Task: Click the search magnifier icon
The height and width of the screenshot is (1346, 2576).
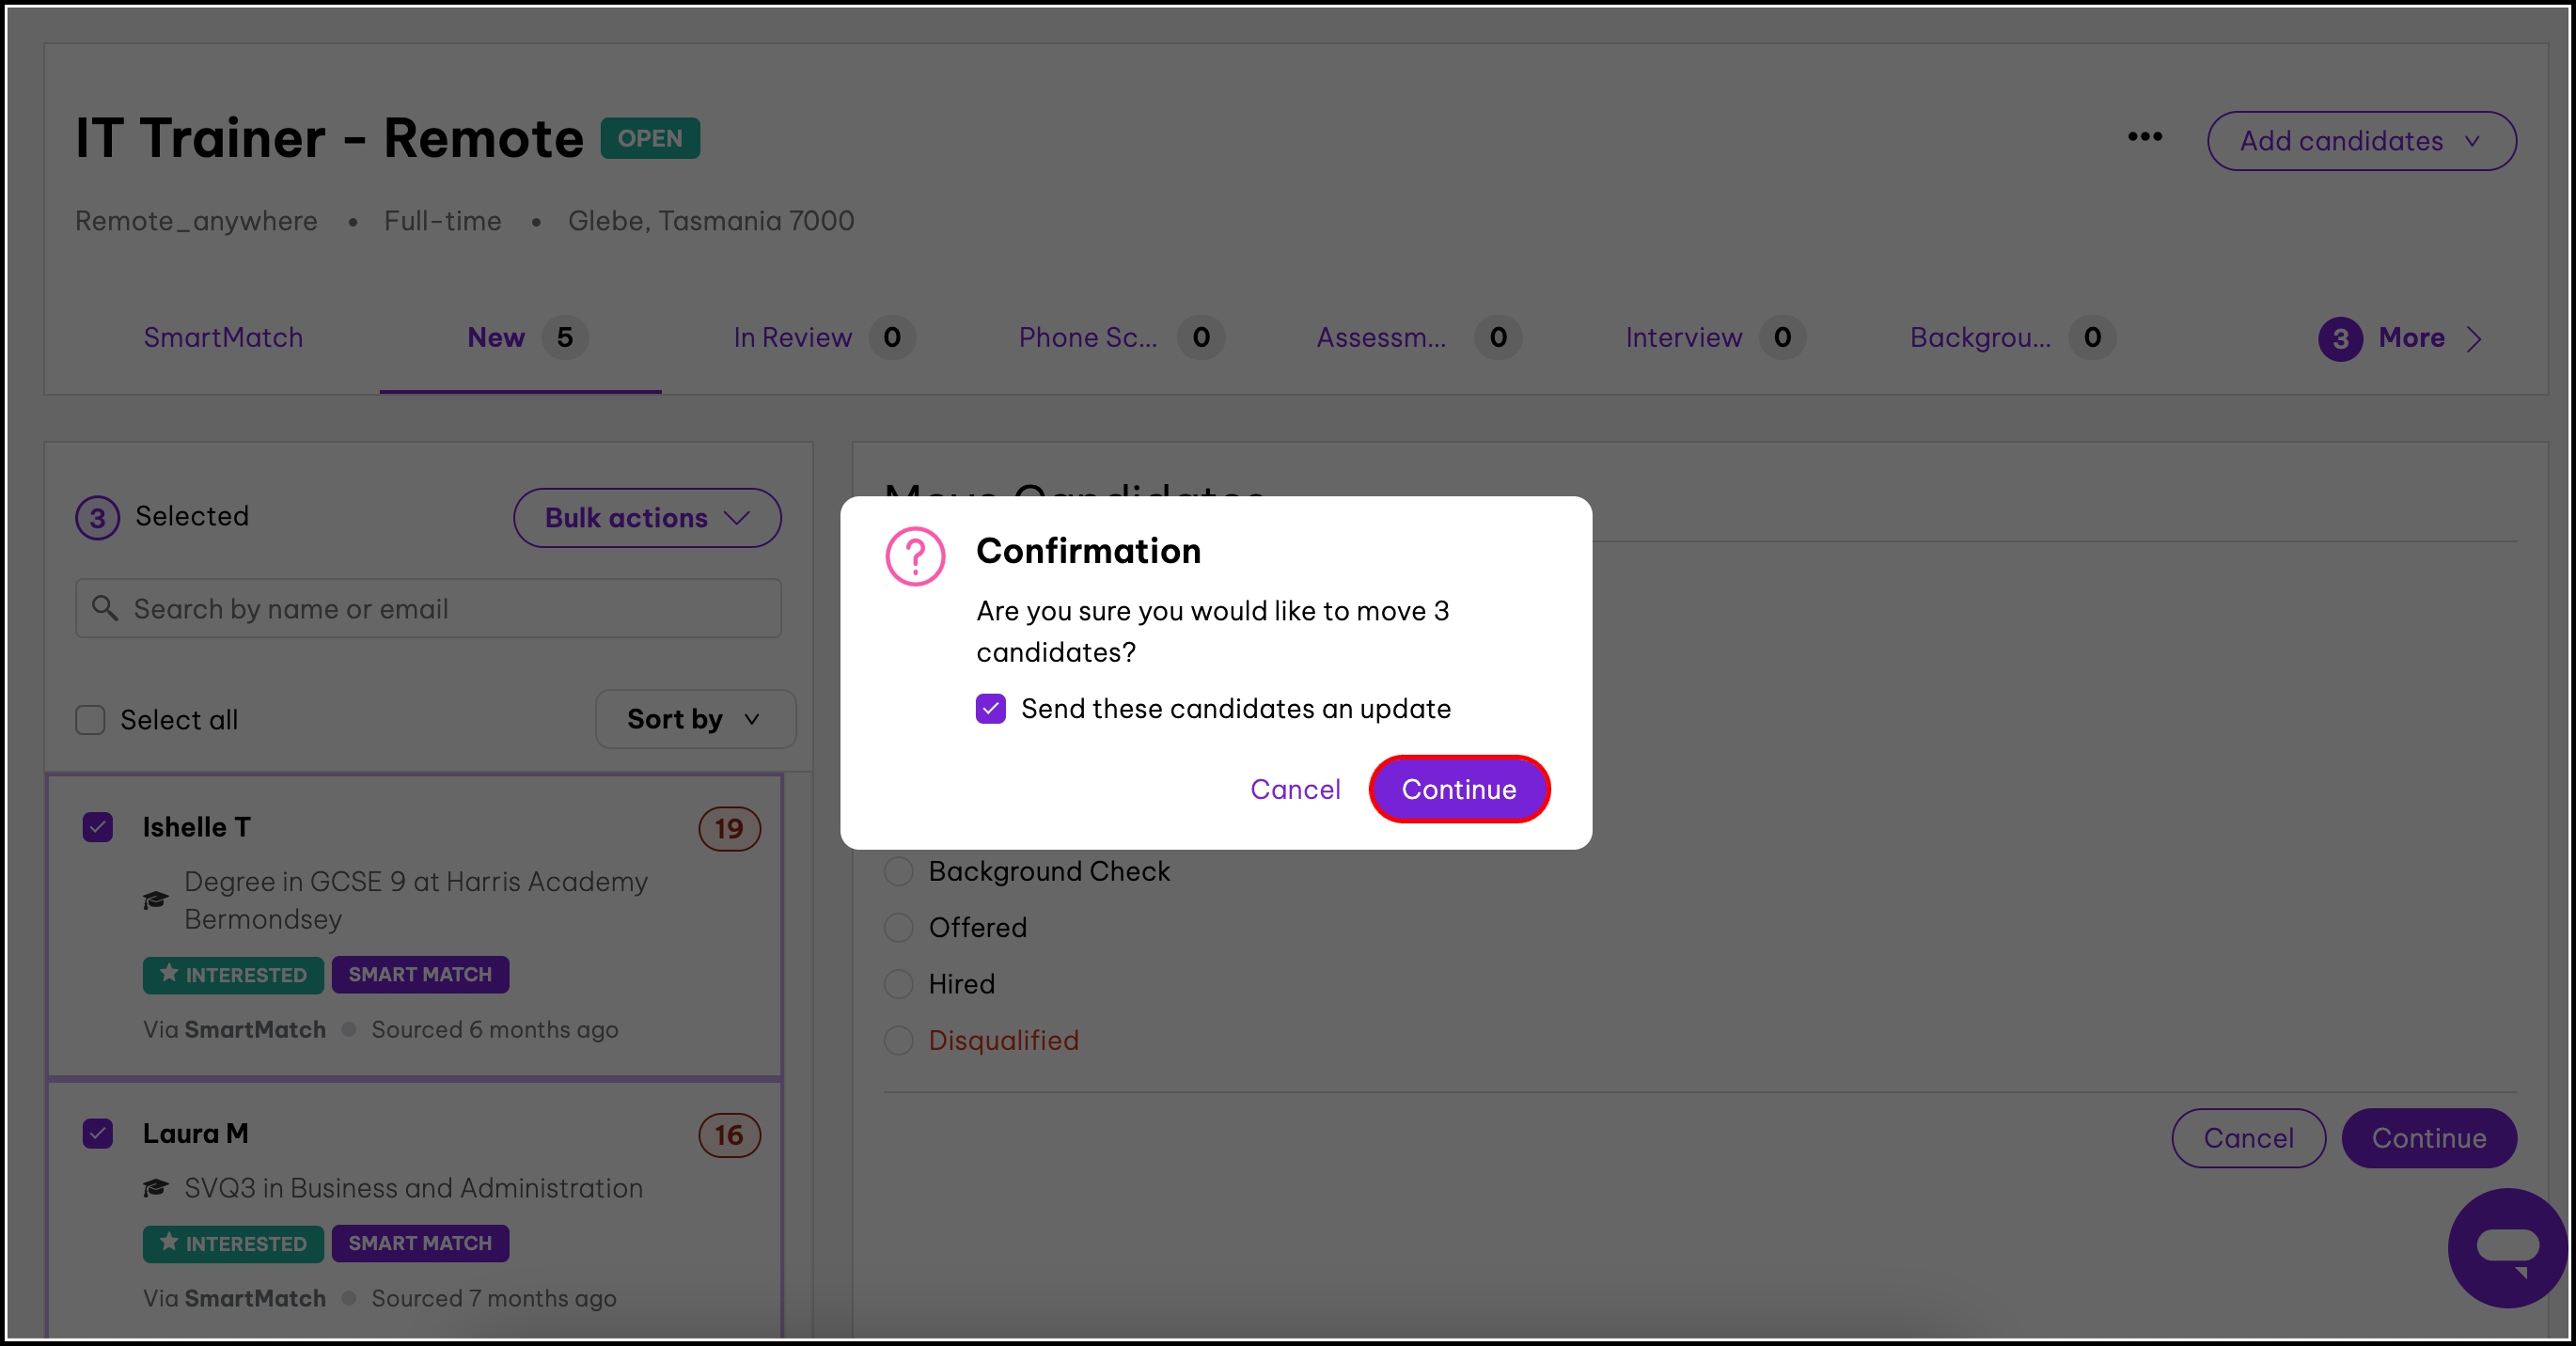Action: tap(105, 607)
